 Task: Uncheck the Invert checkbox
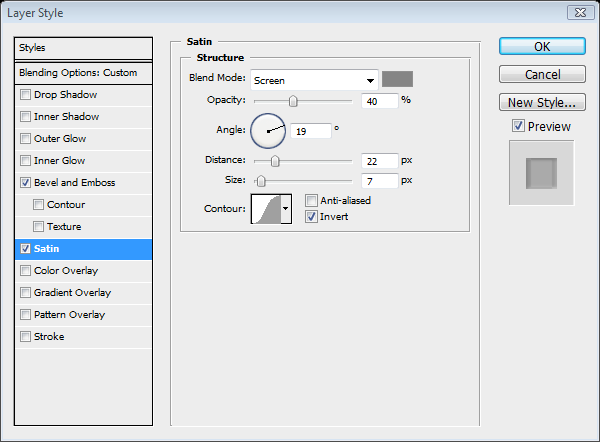pos(312,215)
